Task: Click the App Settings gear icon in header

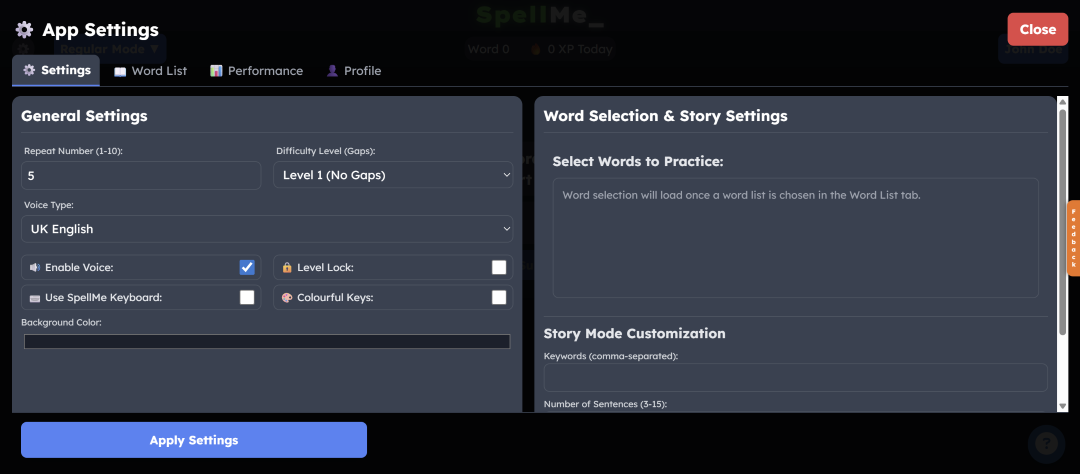Action: point(24,30)
